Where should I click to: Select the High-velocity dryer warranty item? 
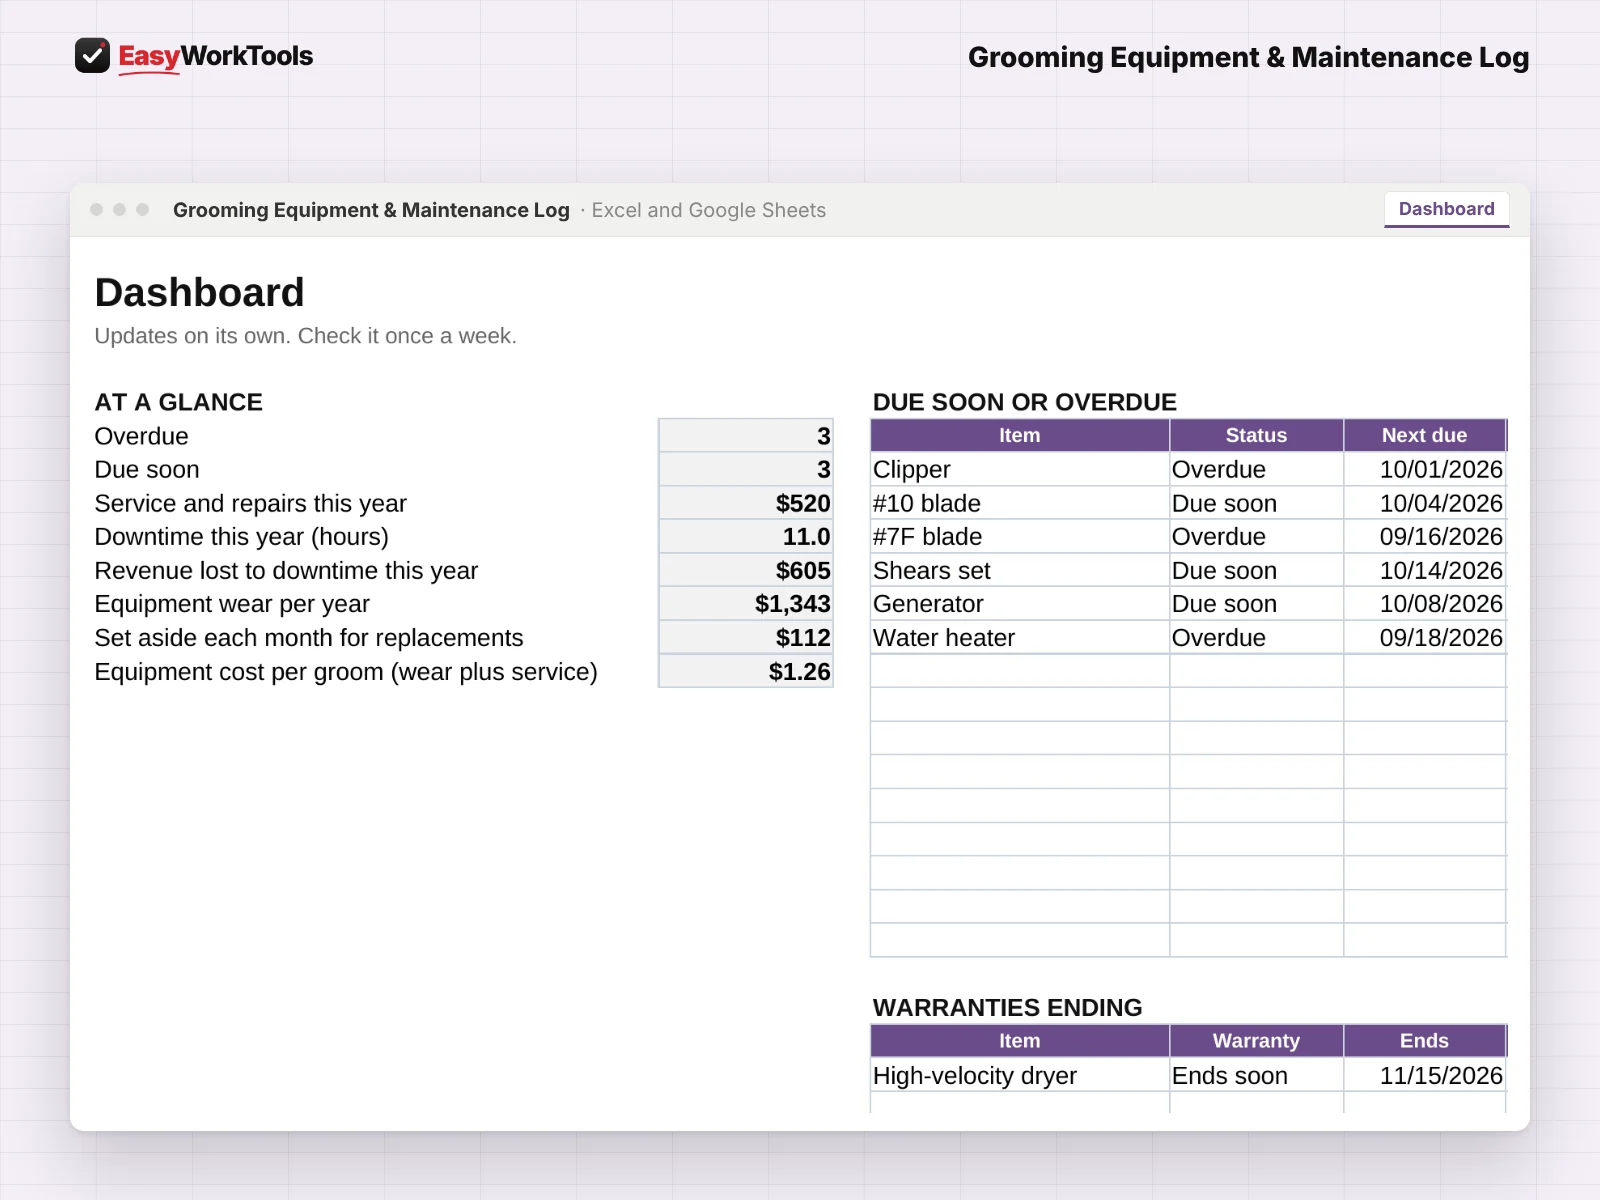(1019, 1075)
